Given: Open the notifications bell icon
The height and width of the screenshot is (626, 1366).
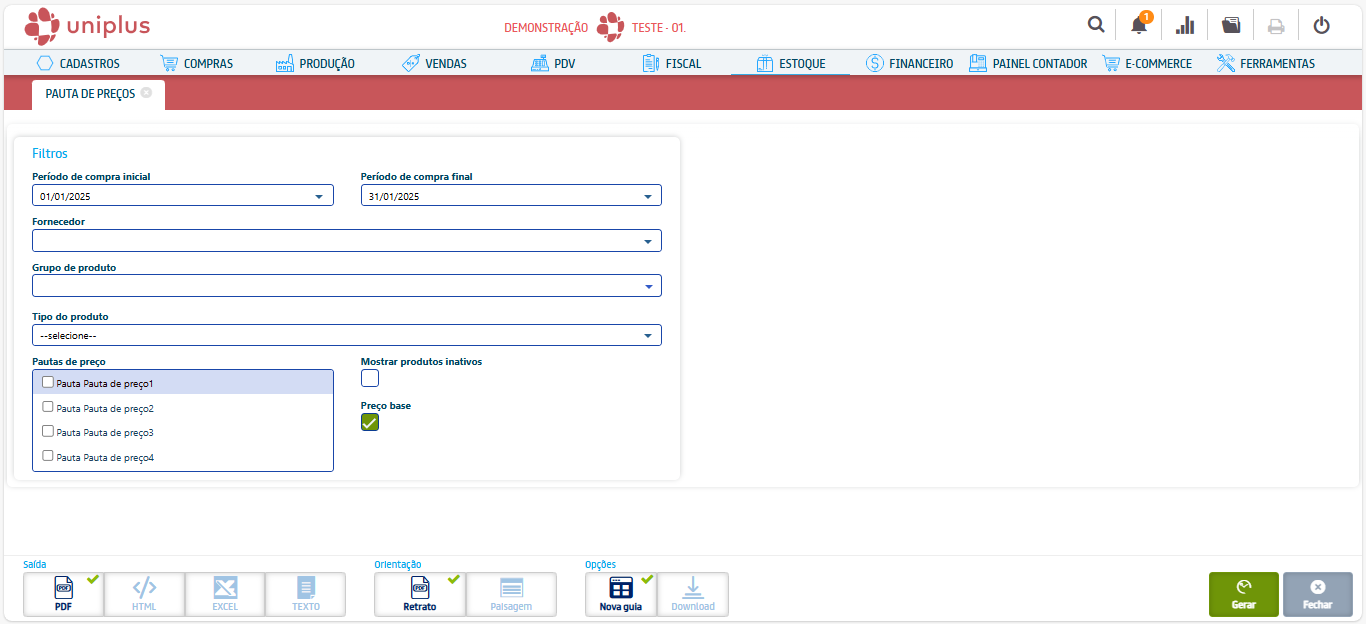Looking at the screenshot, I should point(1139,25).
